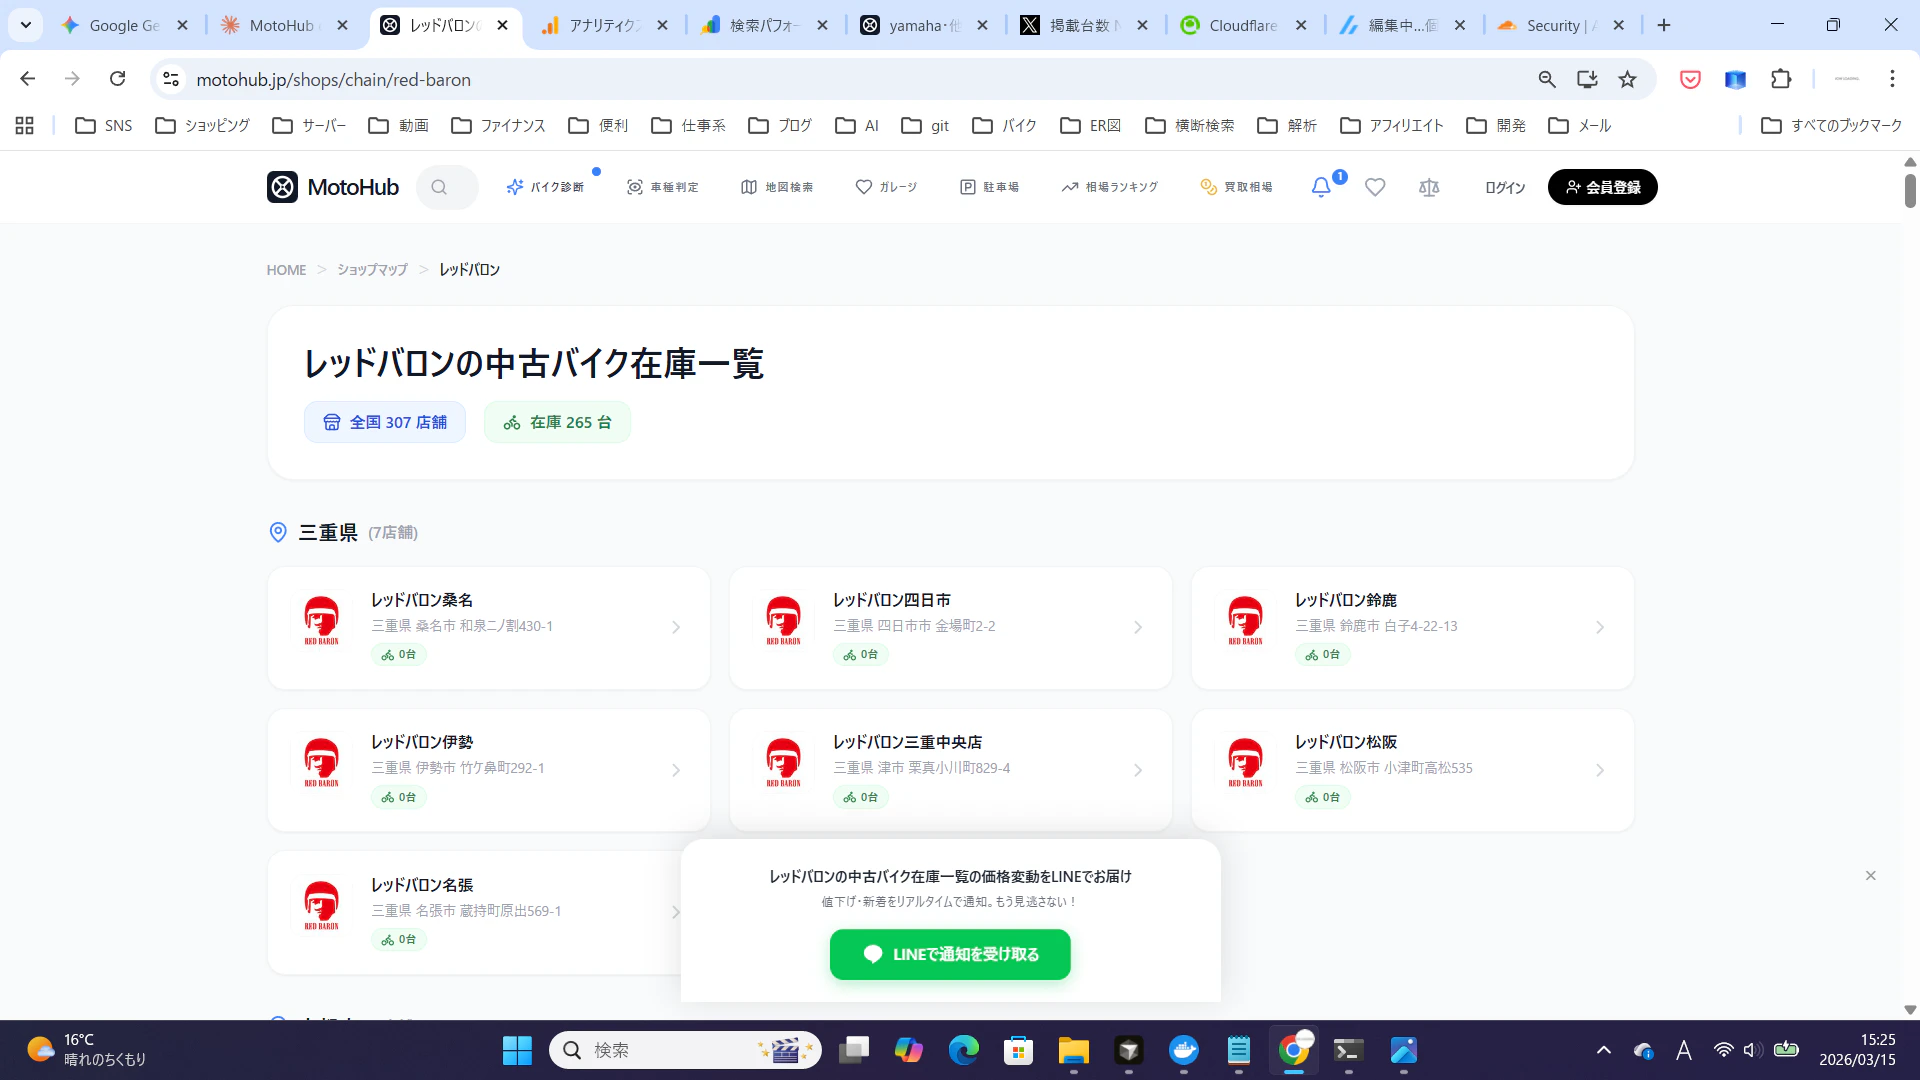The width and height of the screenshot is (1920, 1080).
Task: Open favorites heart icon in header
Action: (1375, 187)
